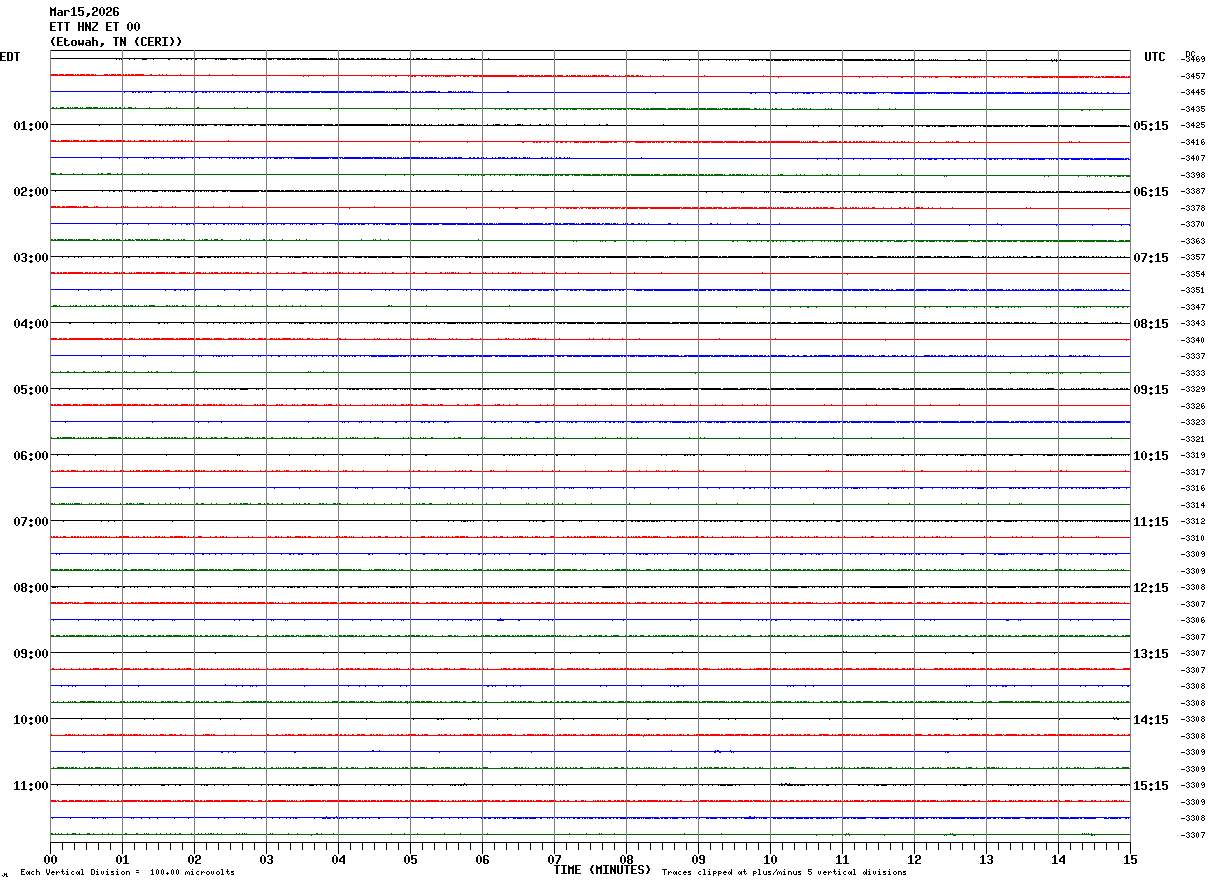Viewport: 1210px width, 886px height.
Task: Click the DC offset value "-3329"
Action: (1192, 390)
